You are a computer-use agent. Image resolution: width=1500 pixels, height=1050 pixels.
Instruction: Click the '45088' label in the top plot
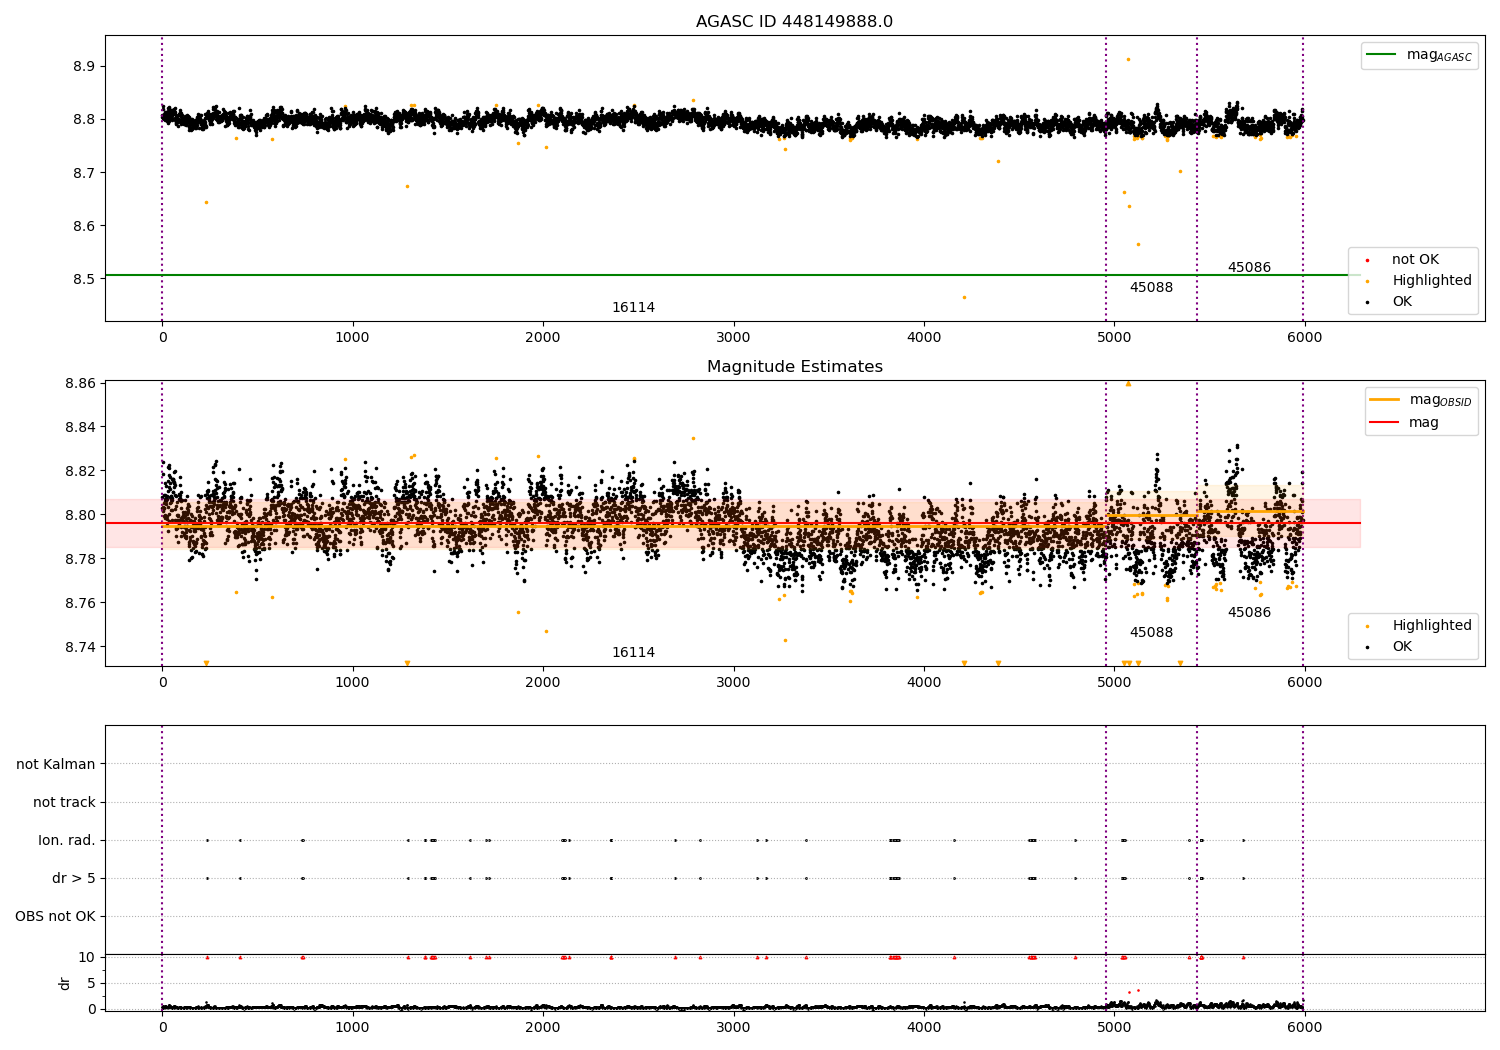(1151, 288)
